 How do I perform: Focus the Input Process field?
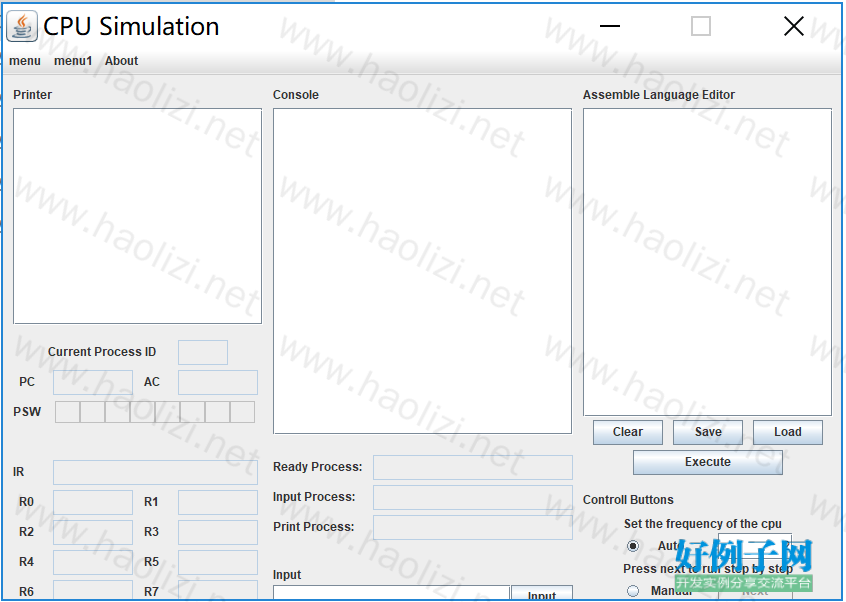pyautogui.click(x=472, y=497)
